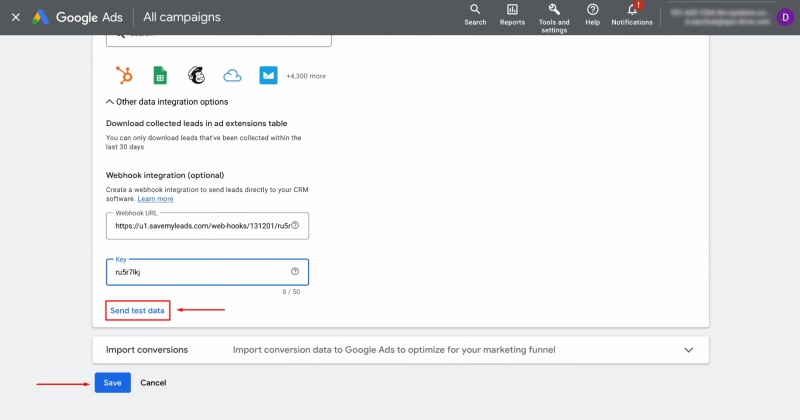Click the Google Ads logo
Image resolution: width=800 pixels, height=420 pixels.
tap(78, 17)
